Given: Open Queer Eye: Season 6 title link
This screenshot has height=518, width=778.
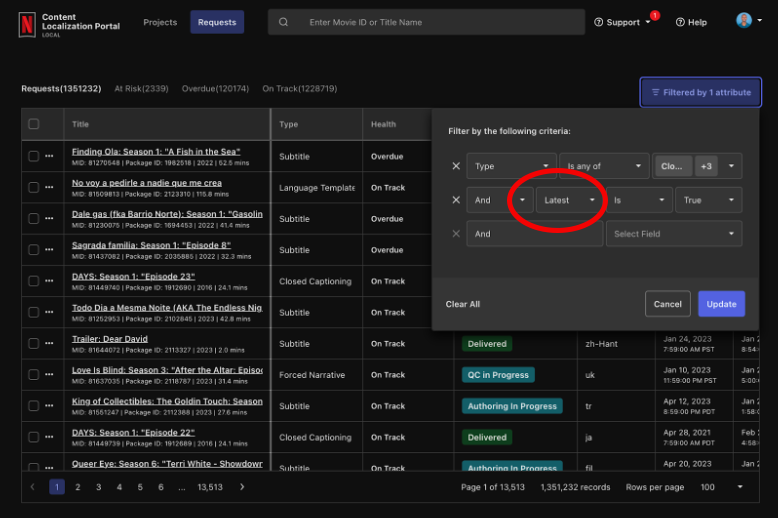Looking at the screenshot, I should tap(167, 464).
